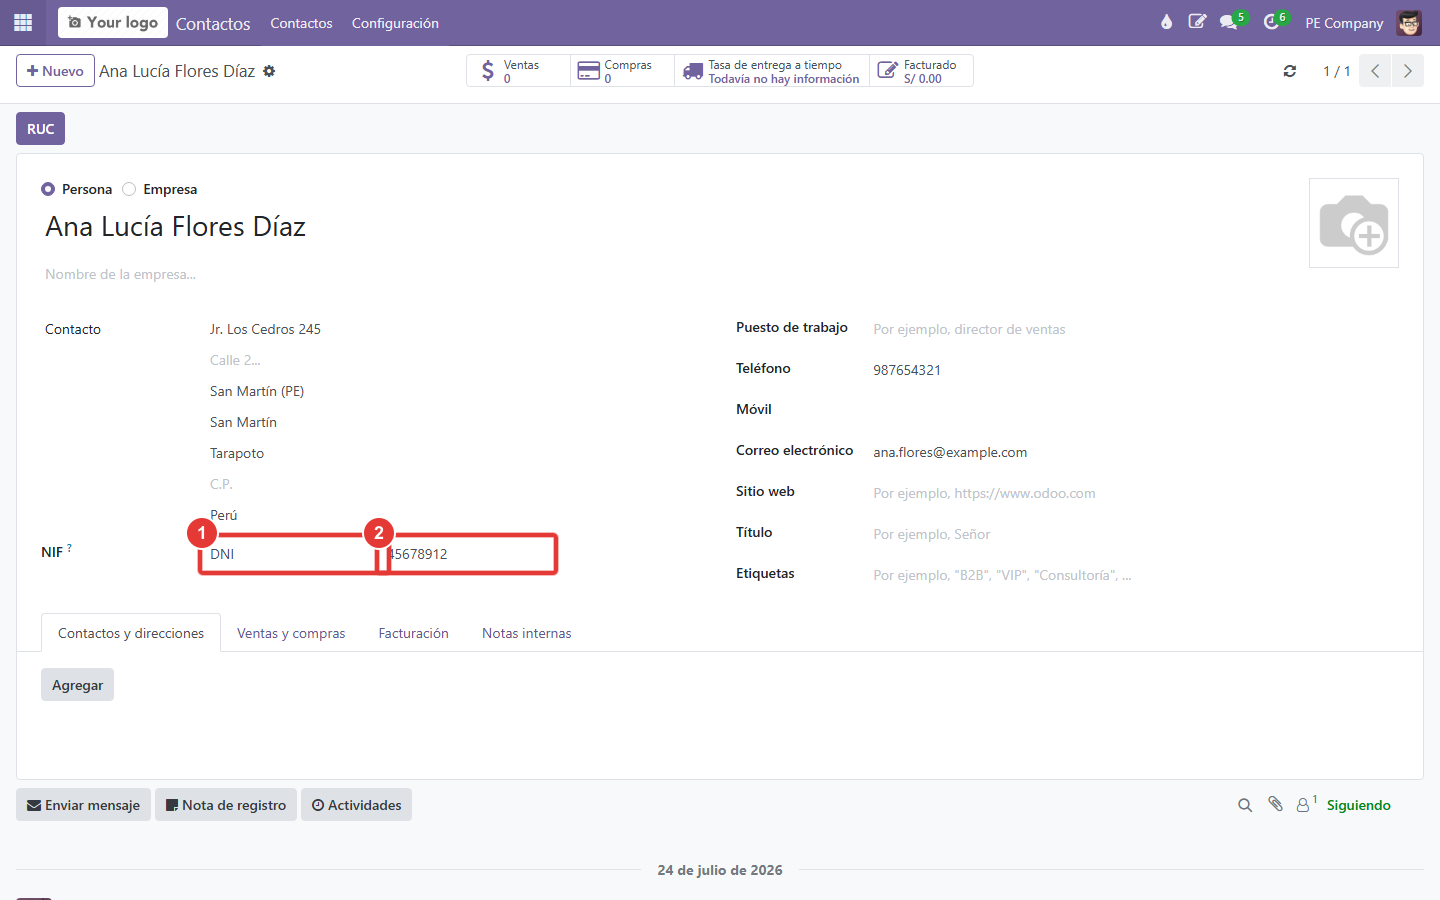Click the gear icon next to contact name
This screenshot has width=1440, height=900.
pyautogui.click(x=269, y=71)
